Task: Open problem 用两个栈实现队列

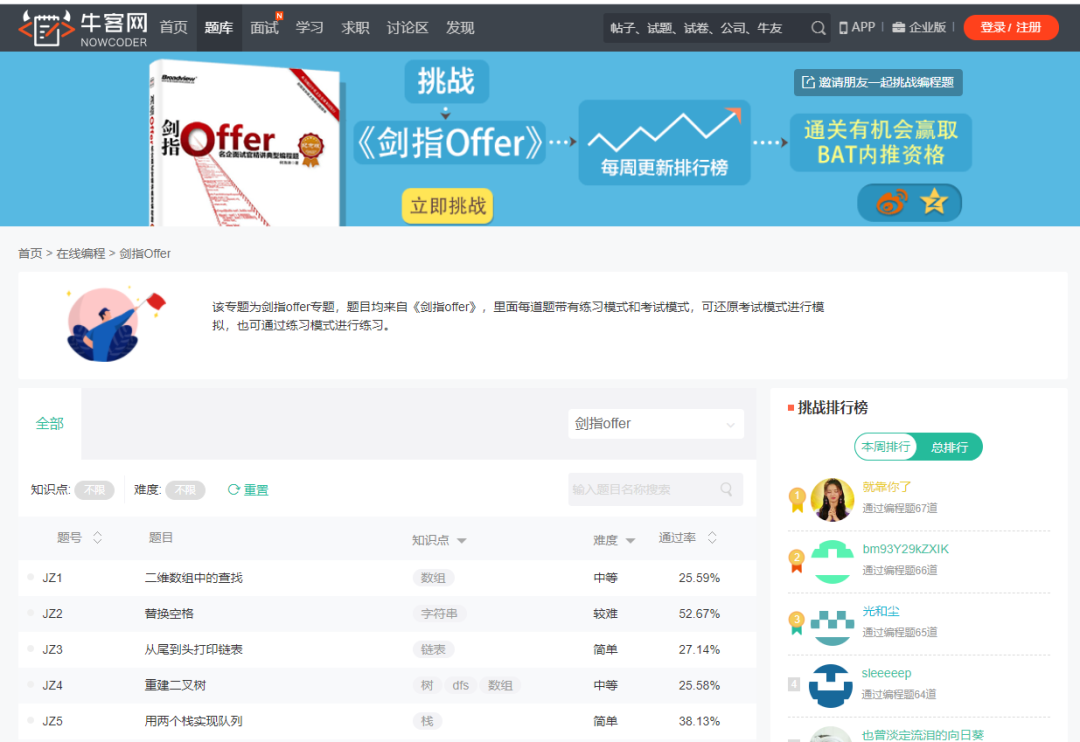Action: [x=194, y=721]
